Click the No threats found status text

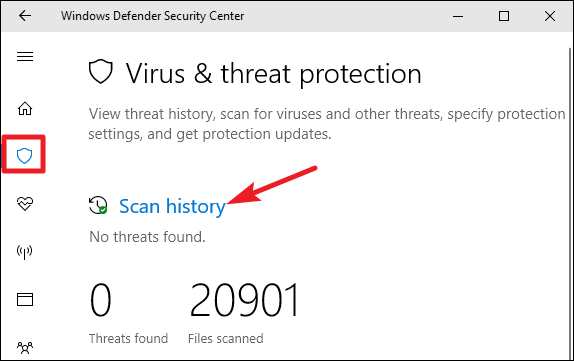147,237
